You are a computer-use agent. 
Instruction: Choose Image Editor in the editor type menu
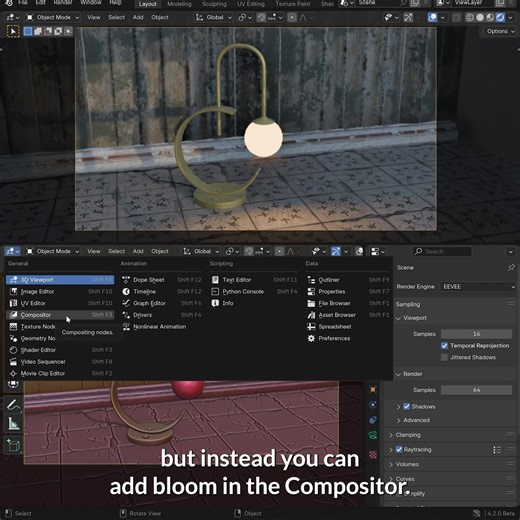(60, 291)
